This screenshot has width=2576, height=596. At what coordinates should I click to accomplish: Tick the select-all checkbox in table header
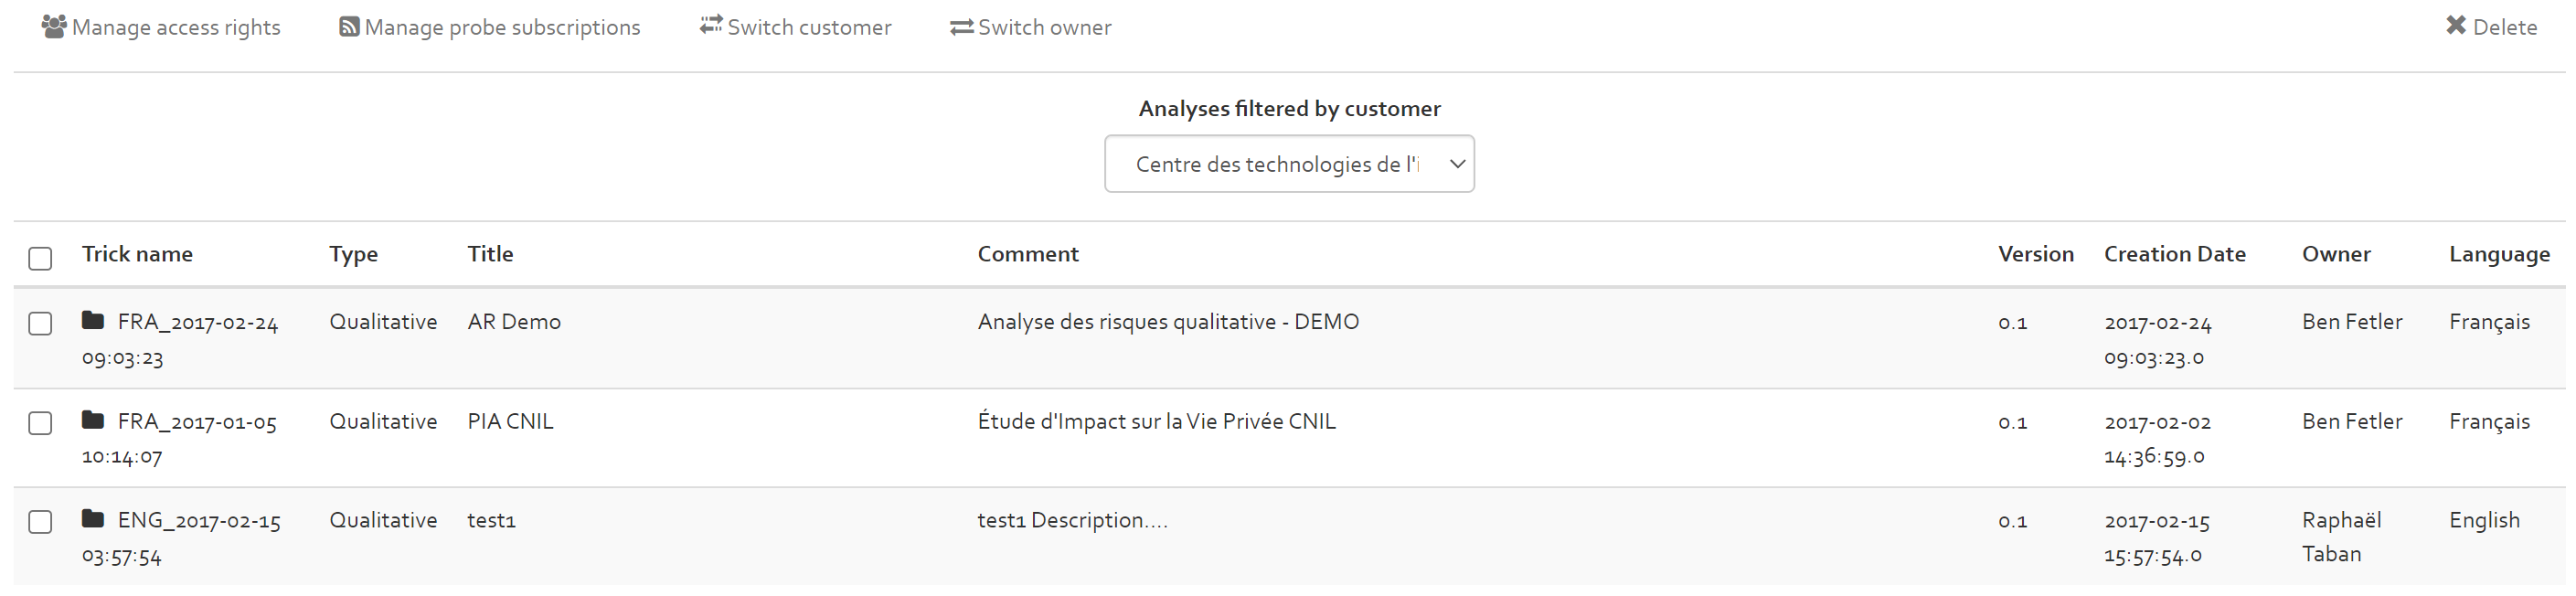coord(40,259)
